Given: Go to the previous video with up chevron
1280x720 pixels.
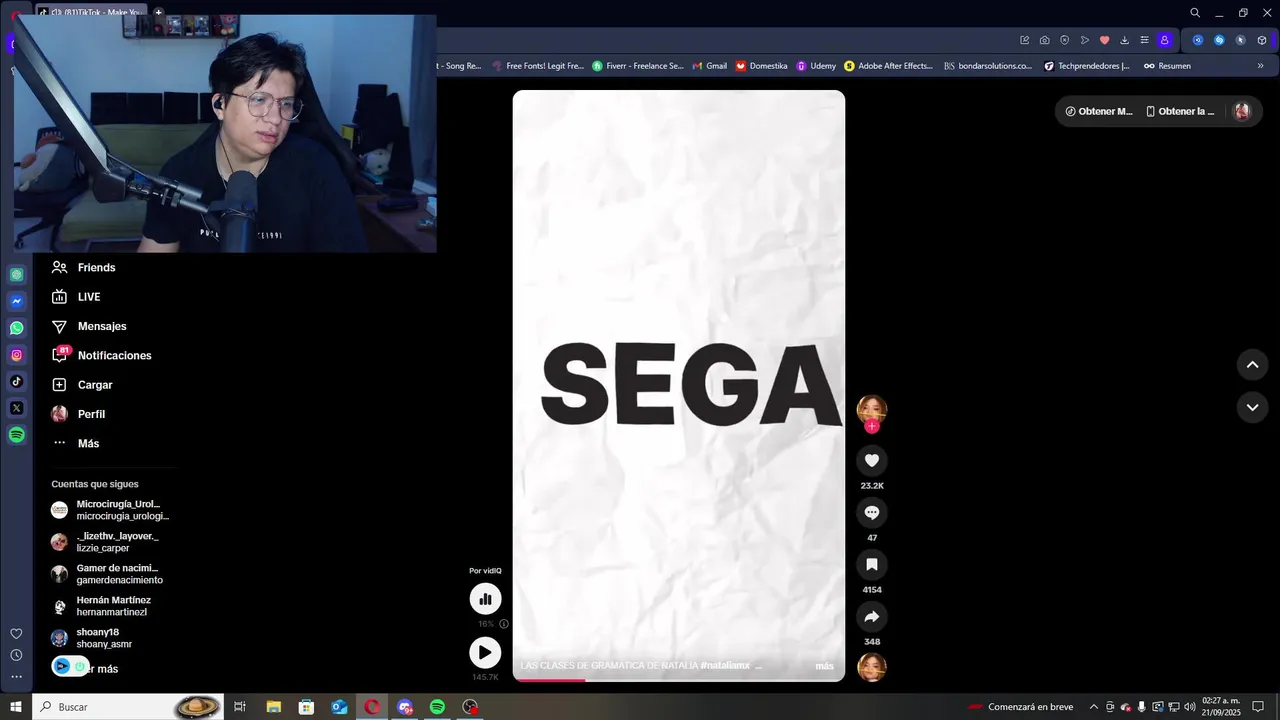Looking at the screenshot, I should pyautogui.click(x=1252, y=365).
